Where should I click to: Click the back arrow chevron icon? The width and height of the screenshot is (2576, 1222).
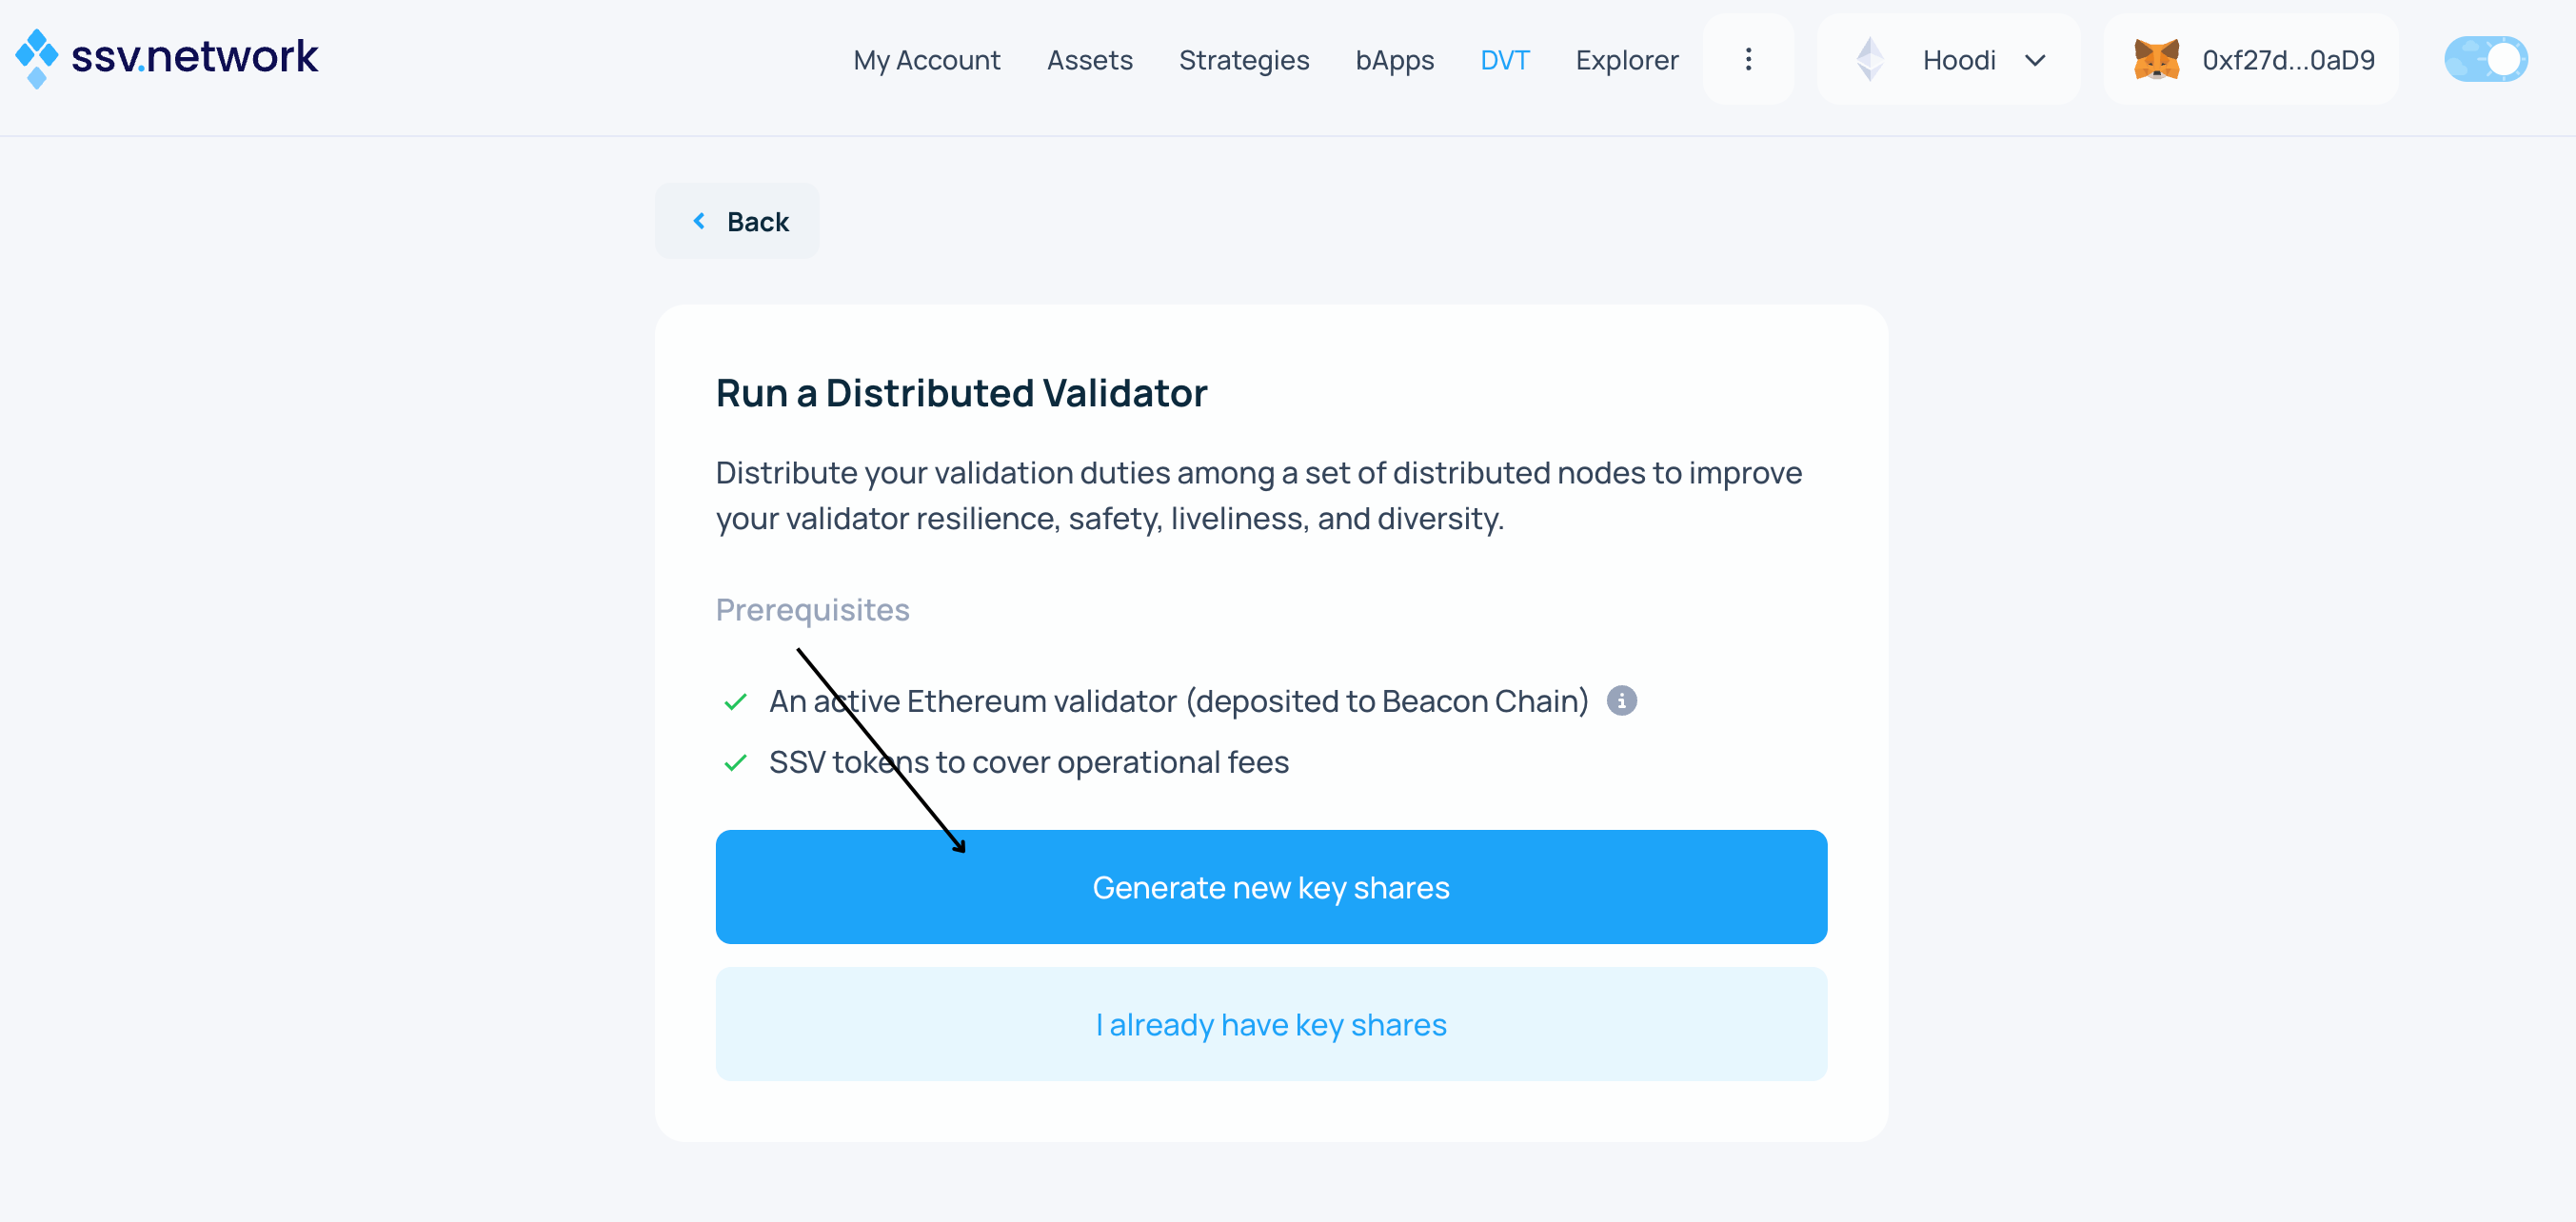[x=699, y=221]
